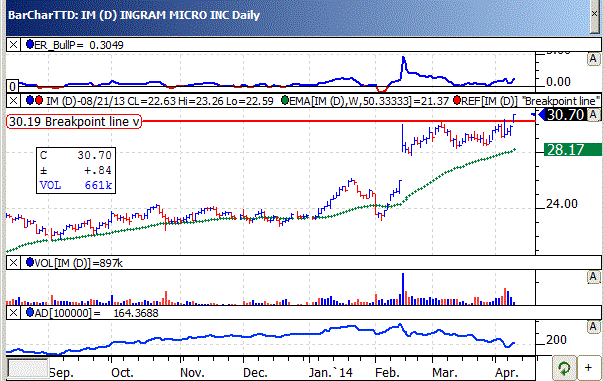Click the Jan.`14 date axis label
Image resolution: width=604 pixels, height=381 pixels.
pos(331,373)
